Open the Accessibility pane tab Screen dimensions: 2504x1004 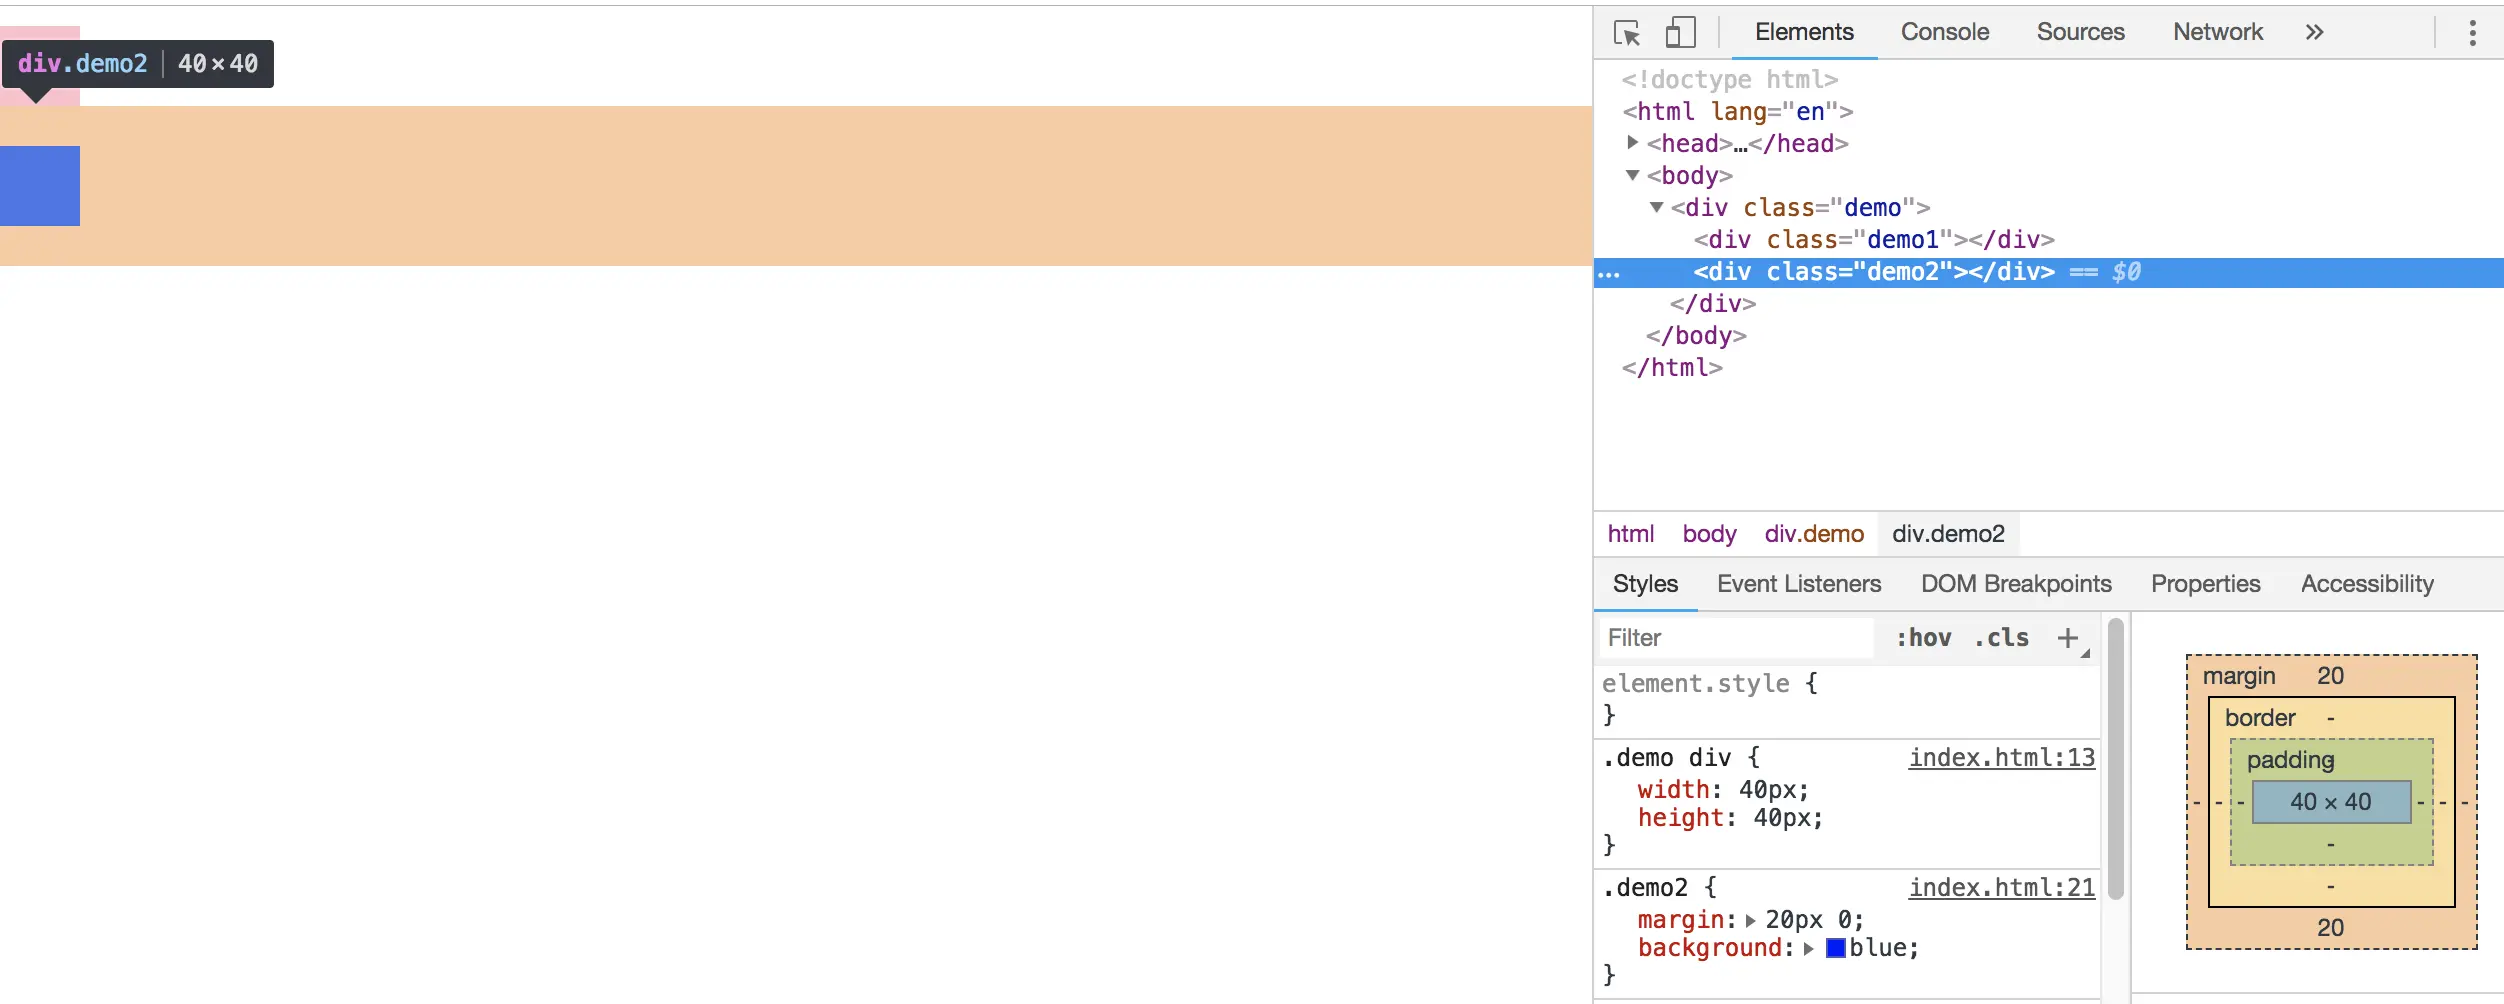pyautogui.click(x=2367, y=584)
